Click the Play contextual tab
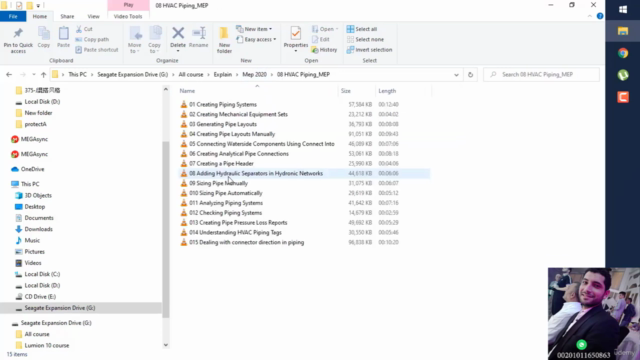The width and height of the screenshot is (640, 360). coord(128,5)
